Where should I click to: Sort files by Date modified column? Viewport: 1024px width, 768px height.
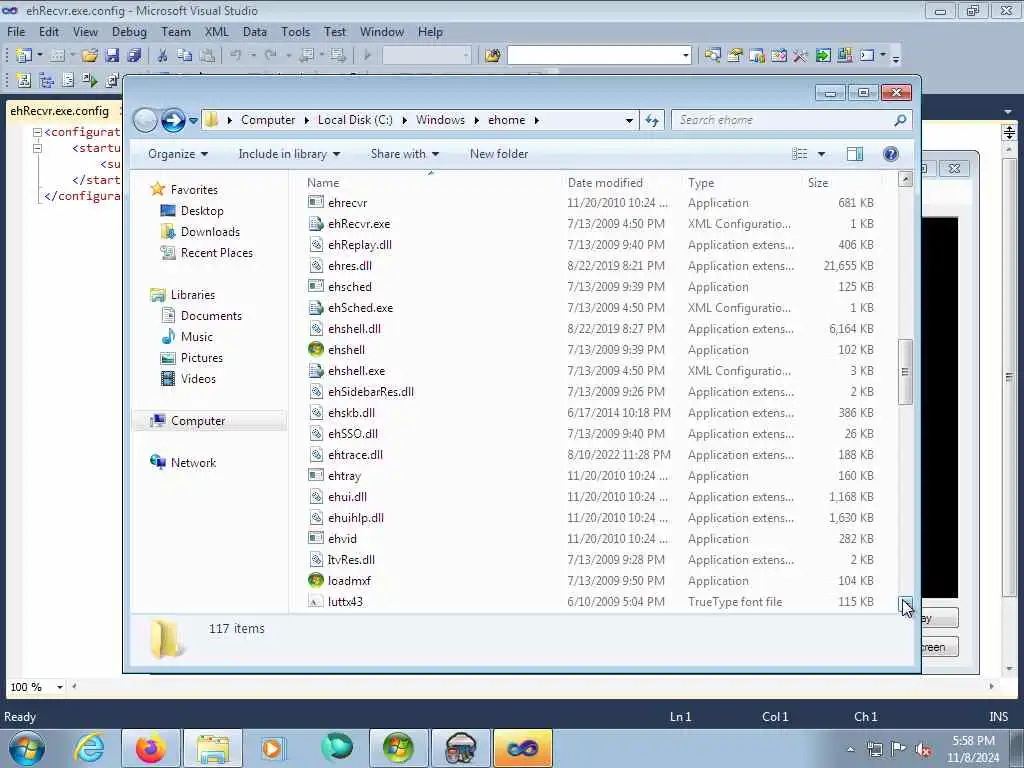tap(605, 183)
